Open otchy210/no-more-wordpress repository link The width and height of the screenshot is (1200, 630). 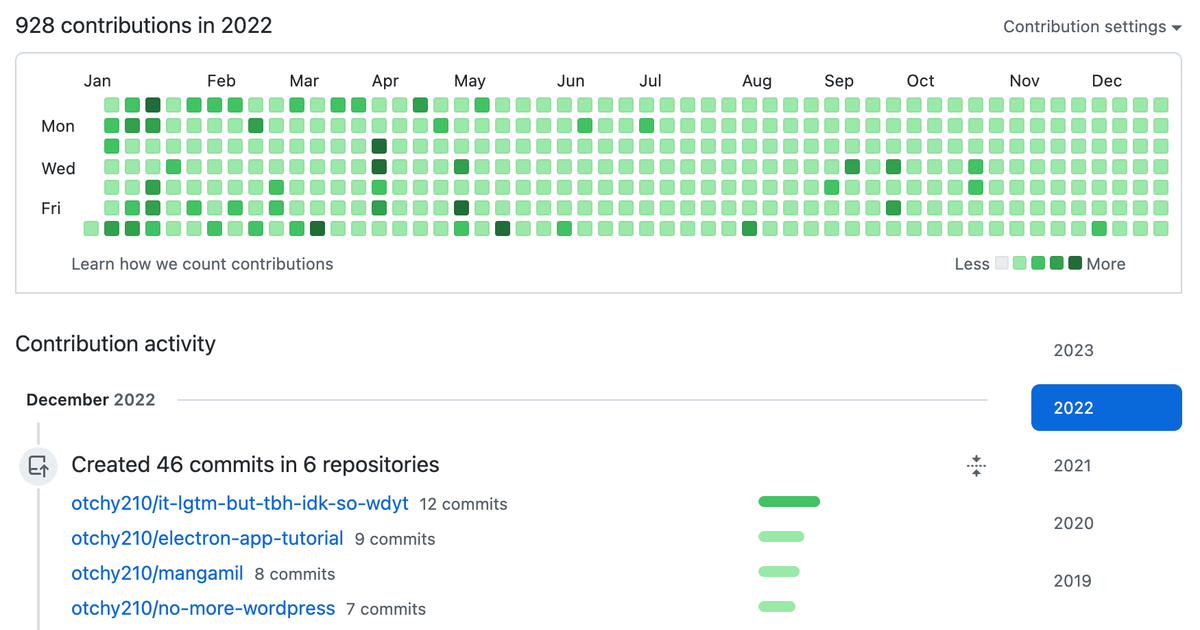coord(203,608)
